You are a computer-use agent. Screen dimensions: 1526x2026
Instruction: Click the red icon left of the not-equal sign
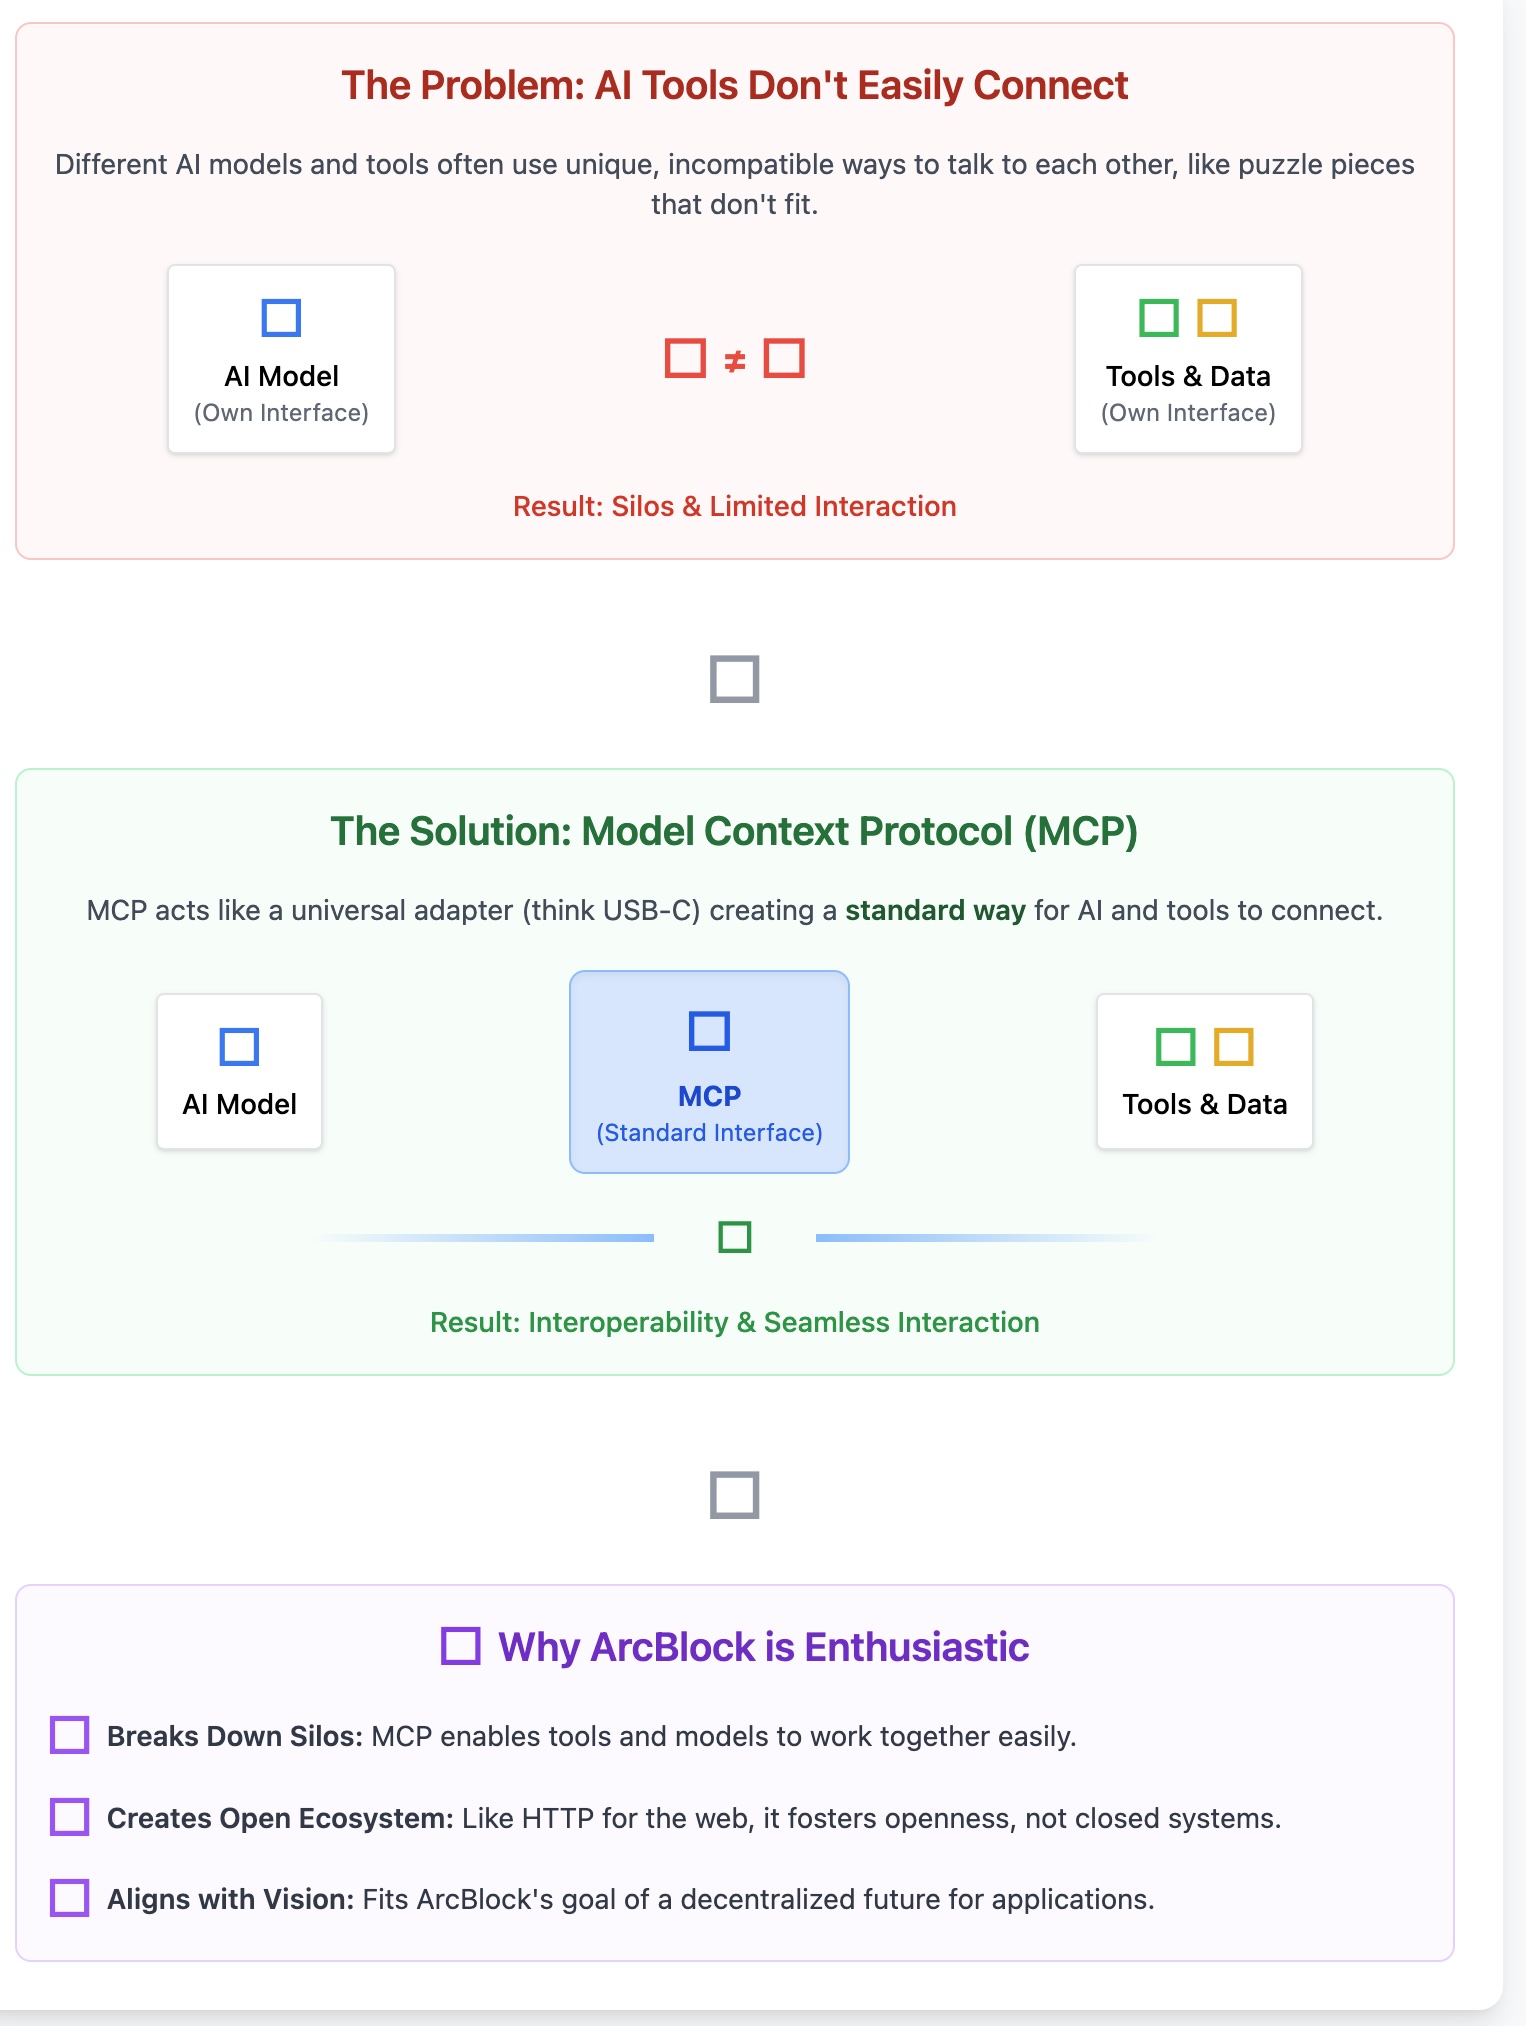coord(685,358)
